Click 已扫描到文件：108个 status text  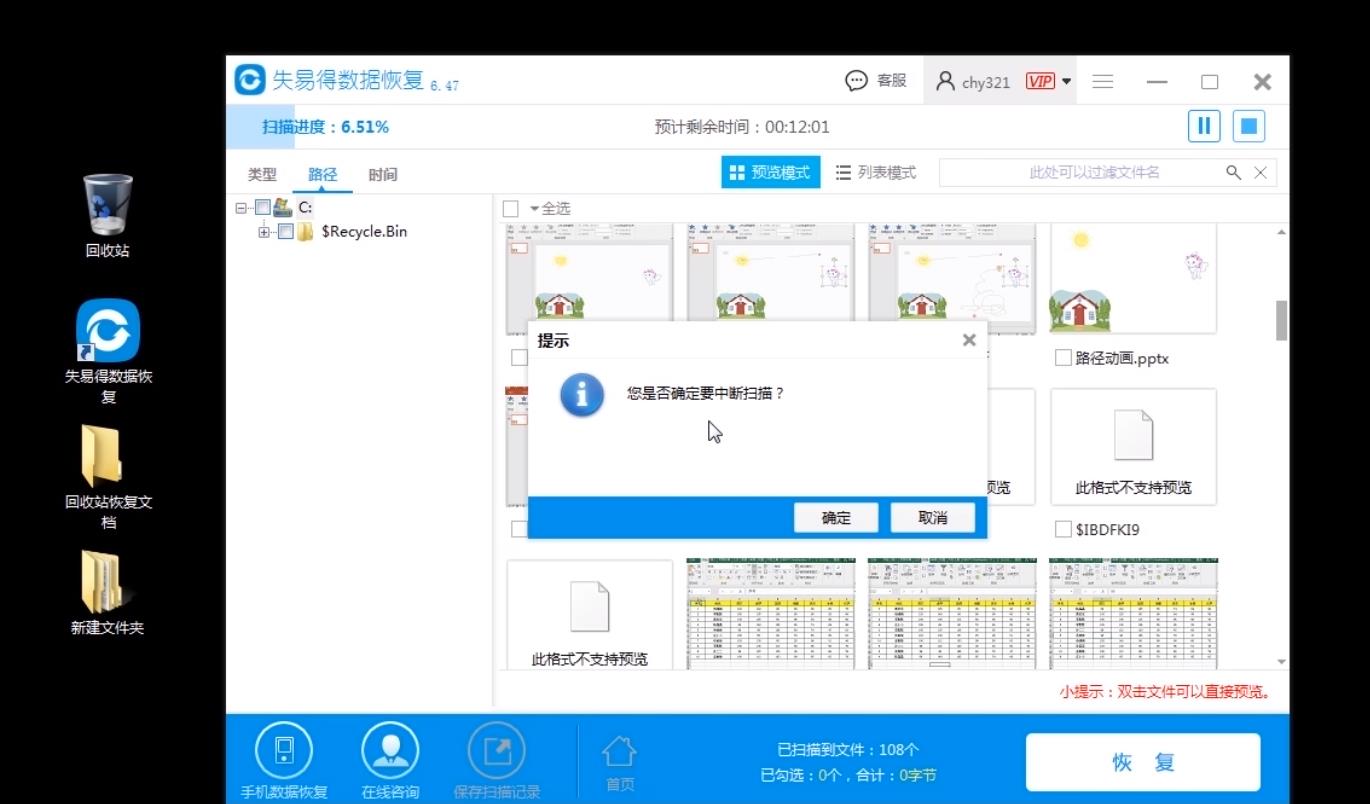coord(848,749)
